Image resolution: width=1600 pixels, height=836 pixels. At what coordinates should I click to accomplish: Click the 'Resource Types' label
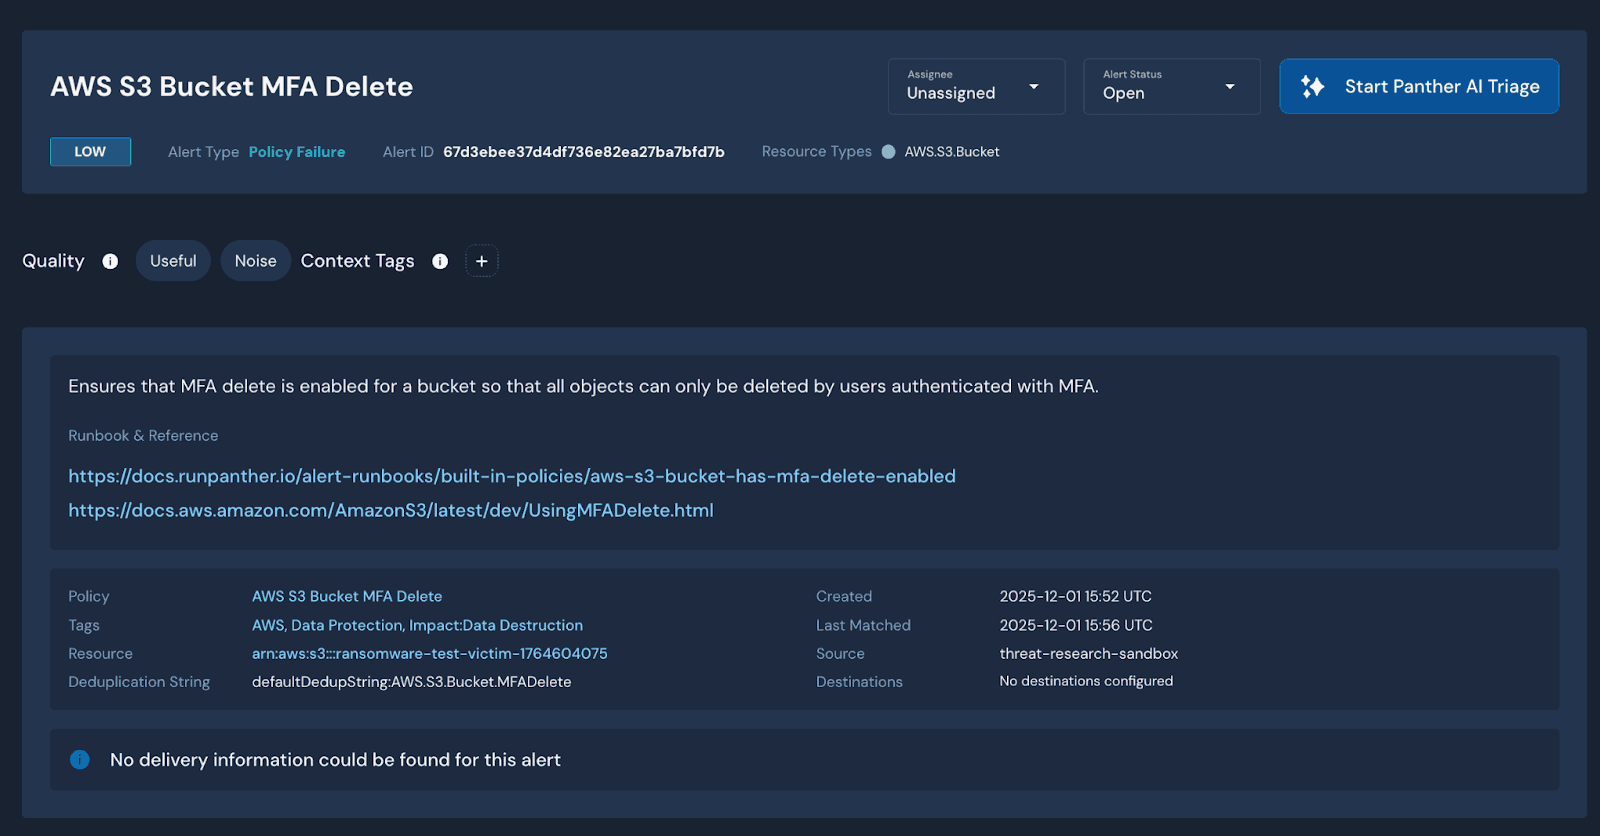(817, 152)
